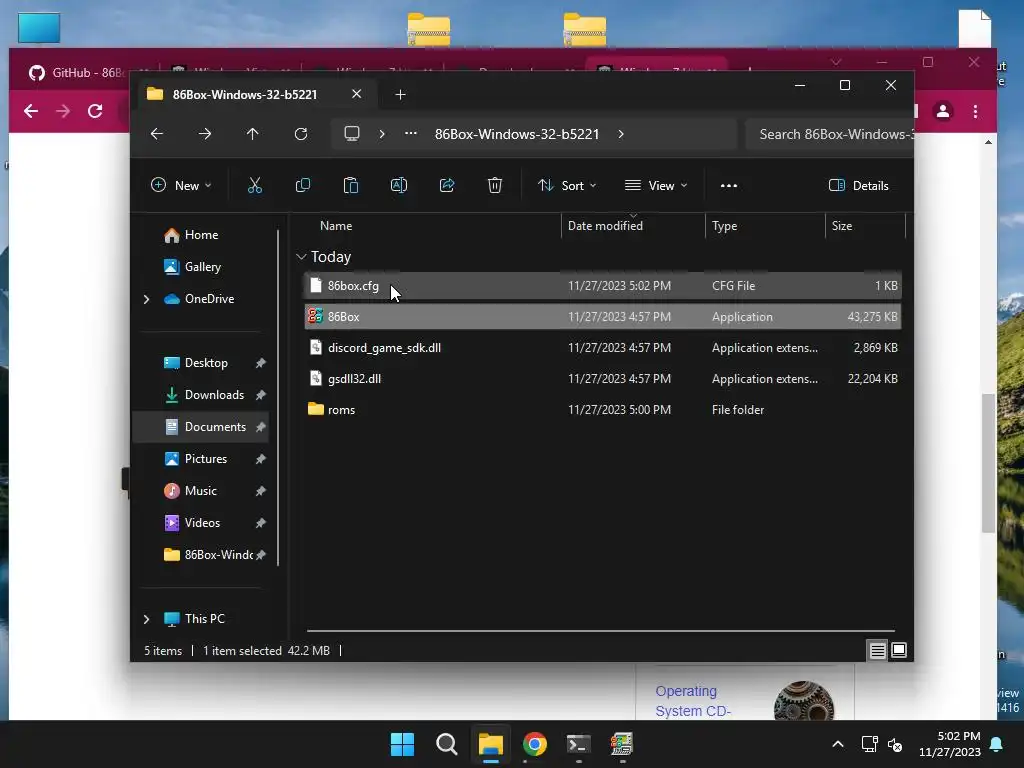1024x768 pixels.
Task: Reload the page in Chrome window
Action: [95, 111]
